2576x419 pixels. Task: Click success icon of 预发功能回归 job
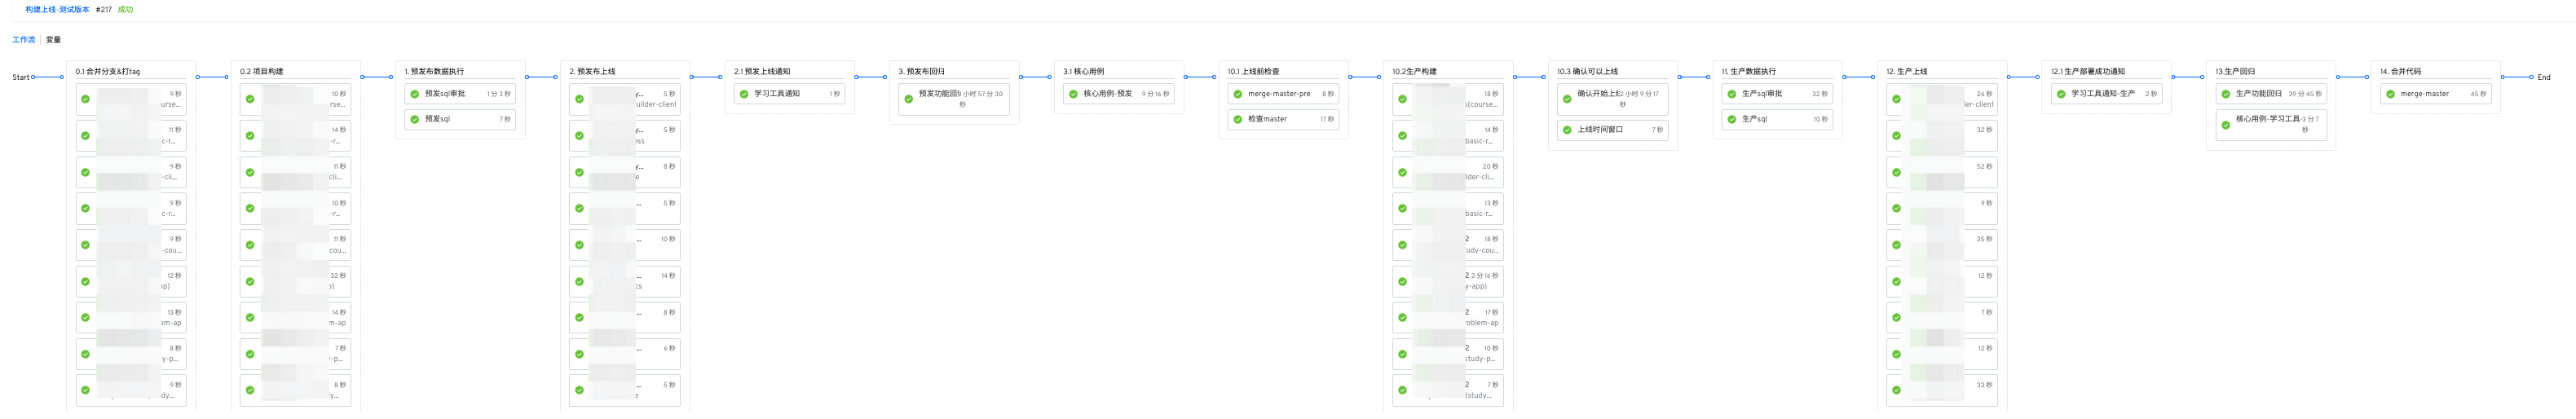[908, 99]
